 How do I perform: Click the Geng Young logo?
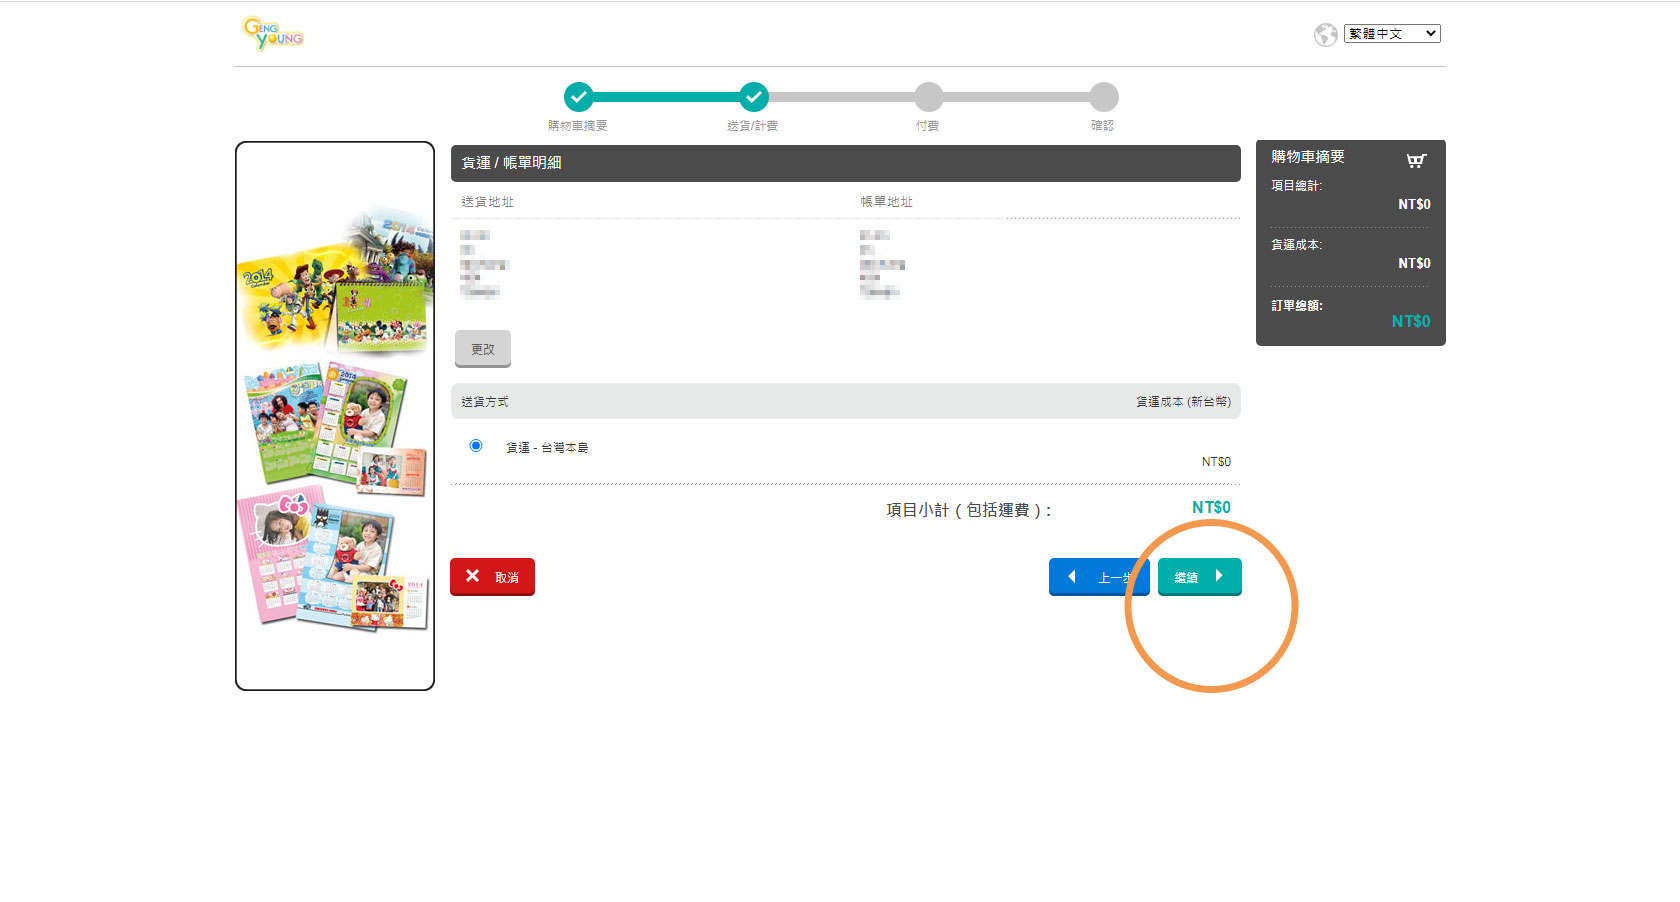coord(273,33)
